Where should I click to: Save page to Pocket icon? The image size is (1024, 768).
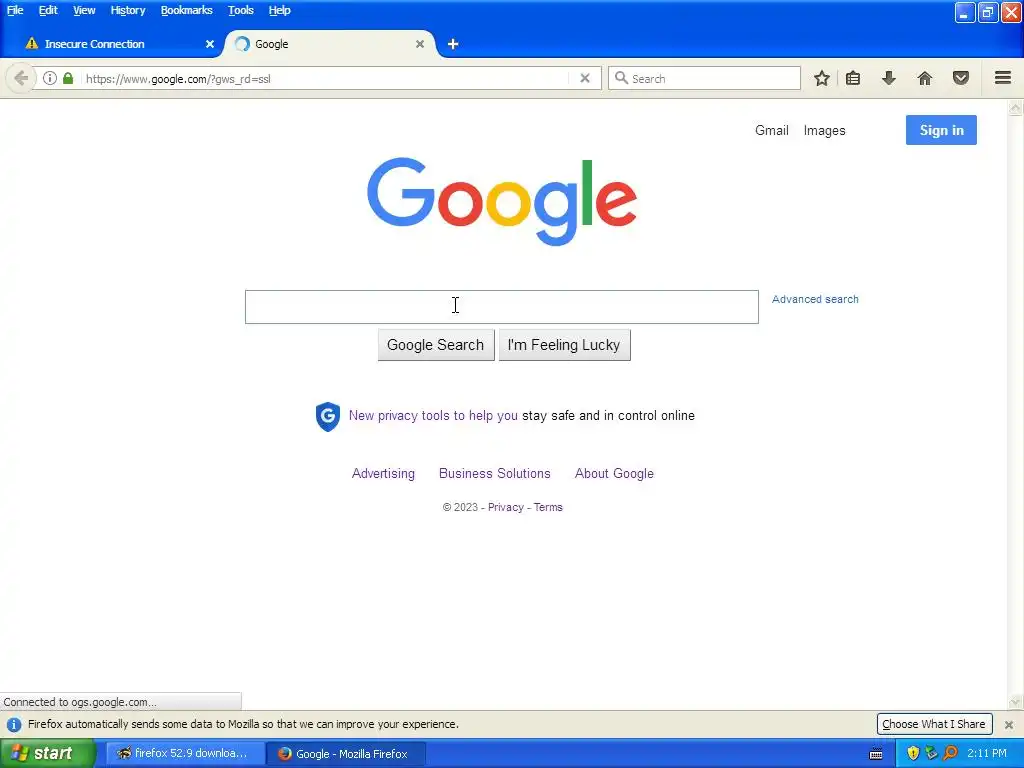click(x=961, y=78)
